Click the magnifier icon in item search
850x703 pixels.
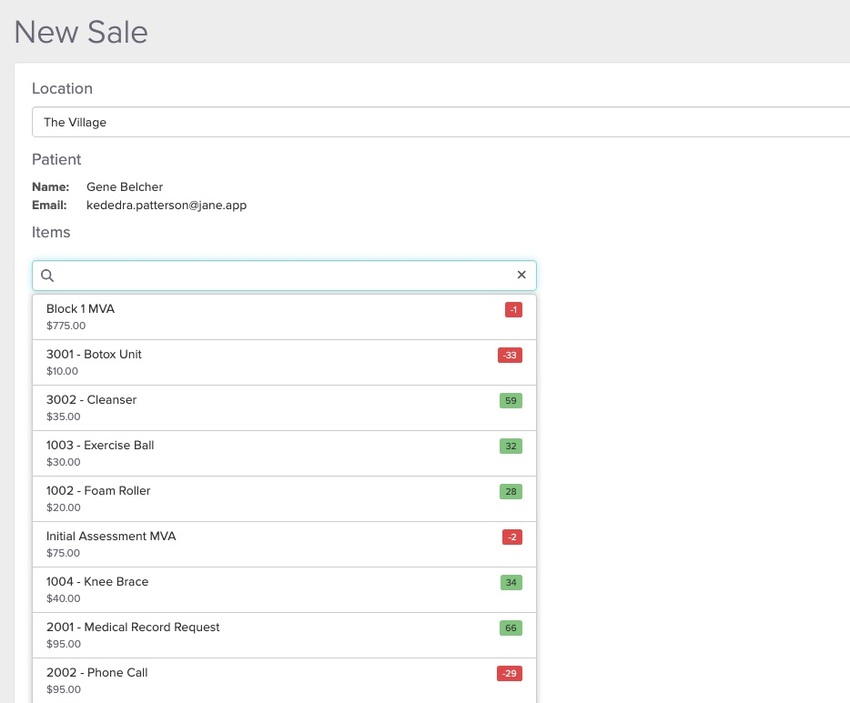(x=48, y=275)
